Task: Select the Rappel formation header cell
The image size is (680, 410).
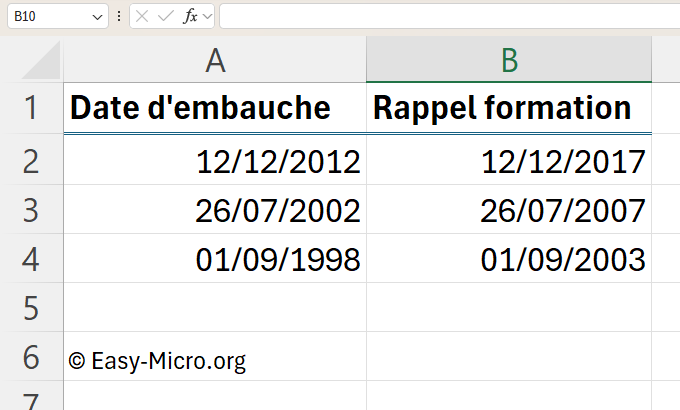Action: click(509, 108)
